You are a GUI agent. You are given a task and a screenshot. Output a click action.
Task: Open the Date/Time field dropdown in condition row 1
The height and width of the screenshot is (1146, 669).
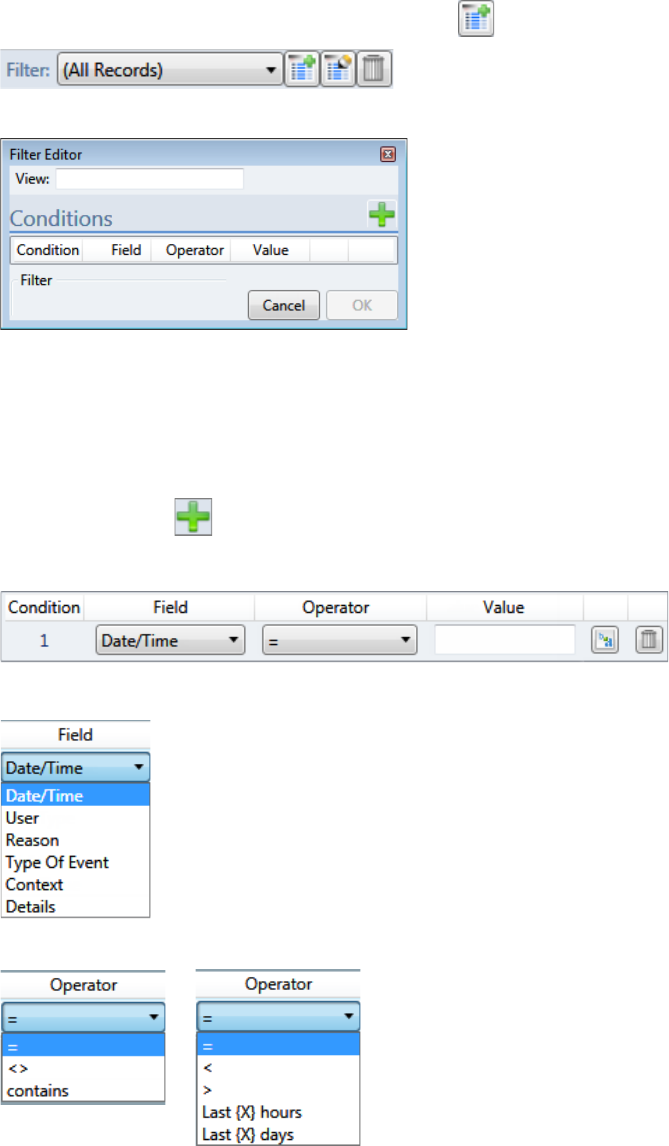(170, 640)
